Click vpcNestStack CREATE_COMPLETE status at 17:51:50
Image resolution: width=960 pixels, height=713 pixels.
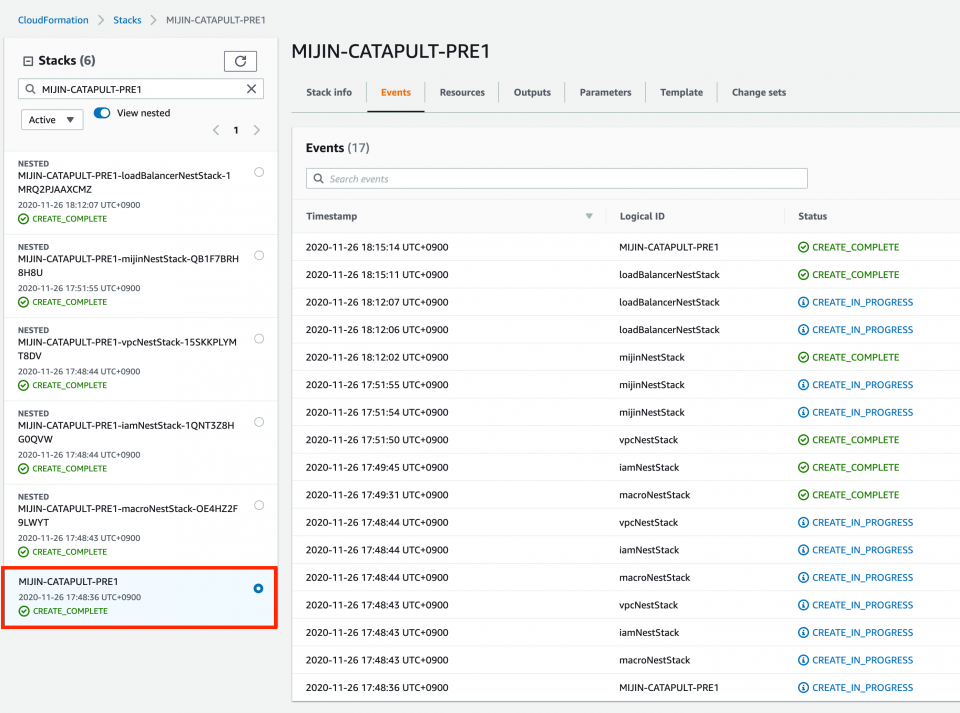[849, 440]
